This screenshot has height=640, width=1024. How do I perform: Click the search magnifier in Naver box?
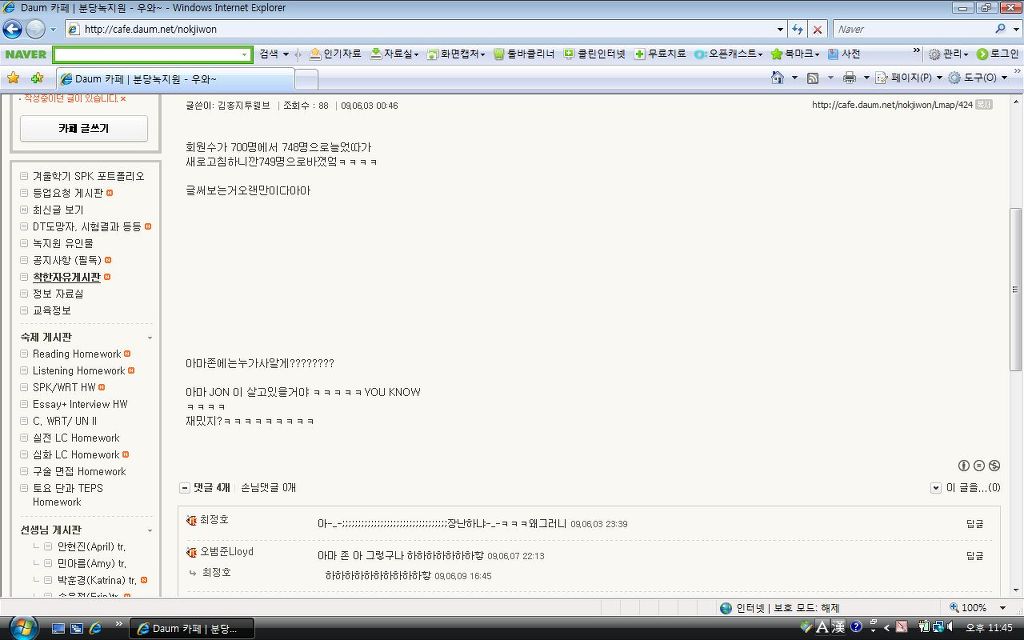tap(1000, 29)
